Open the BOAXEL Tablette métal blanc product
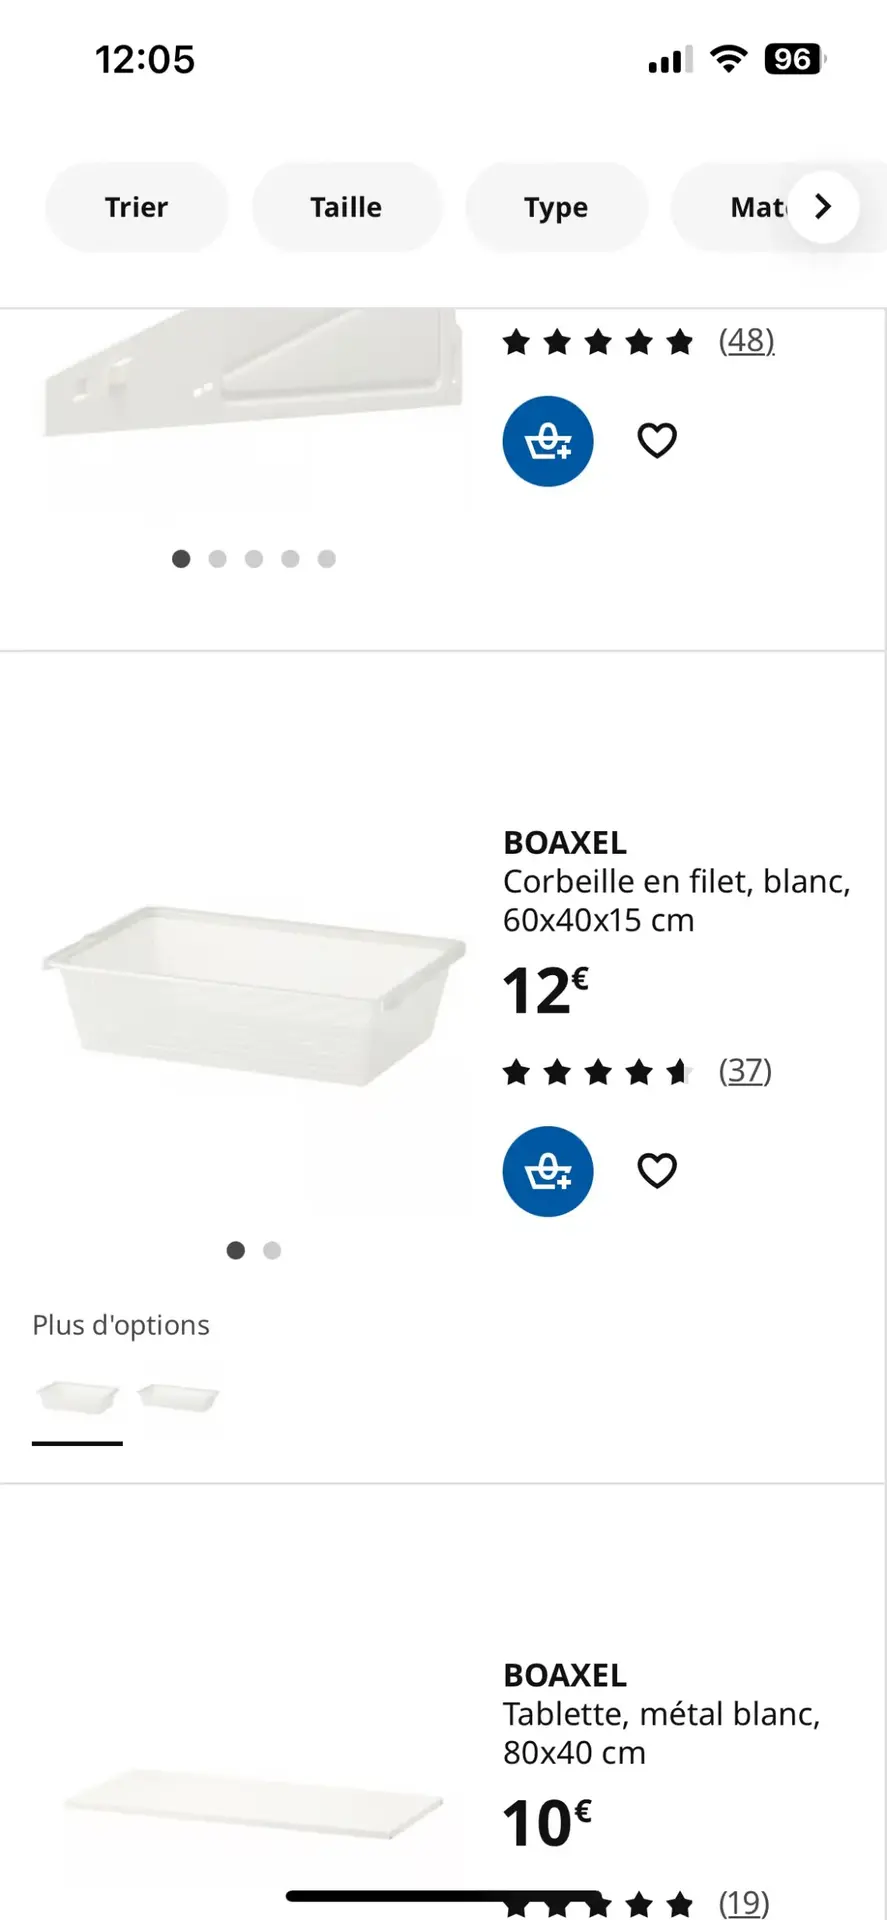 tap(661, 1714)
